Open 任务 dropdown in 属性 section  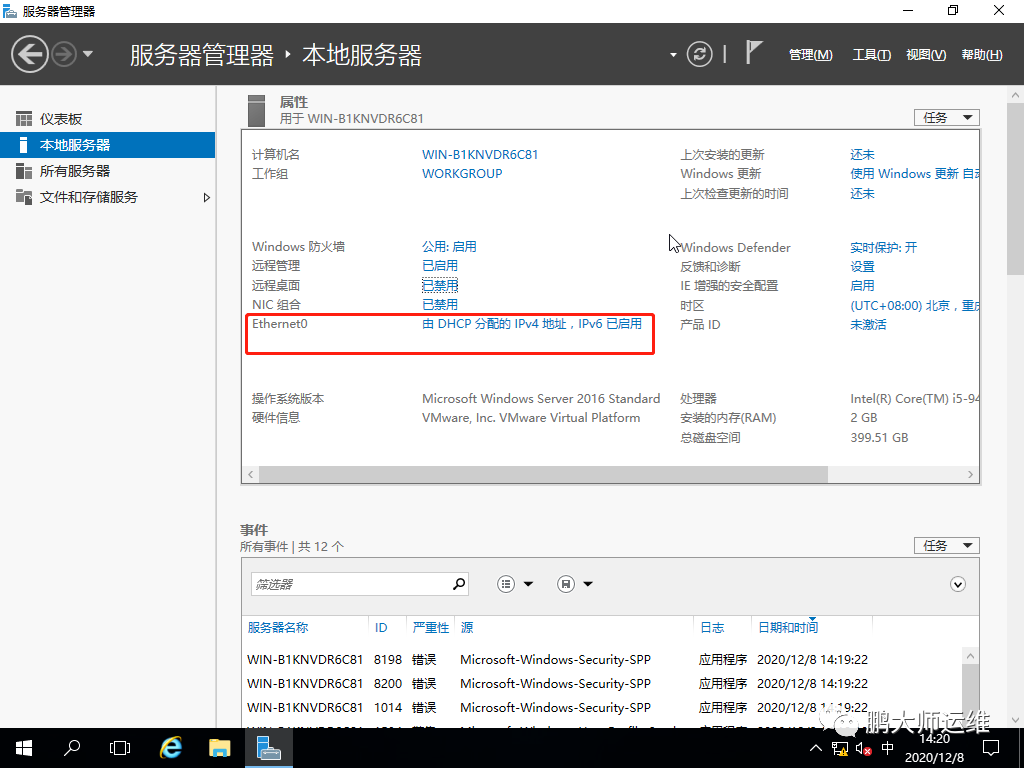point(947,118)
